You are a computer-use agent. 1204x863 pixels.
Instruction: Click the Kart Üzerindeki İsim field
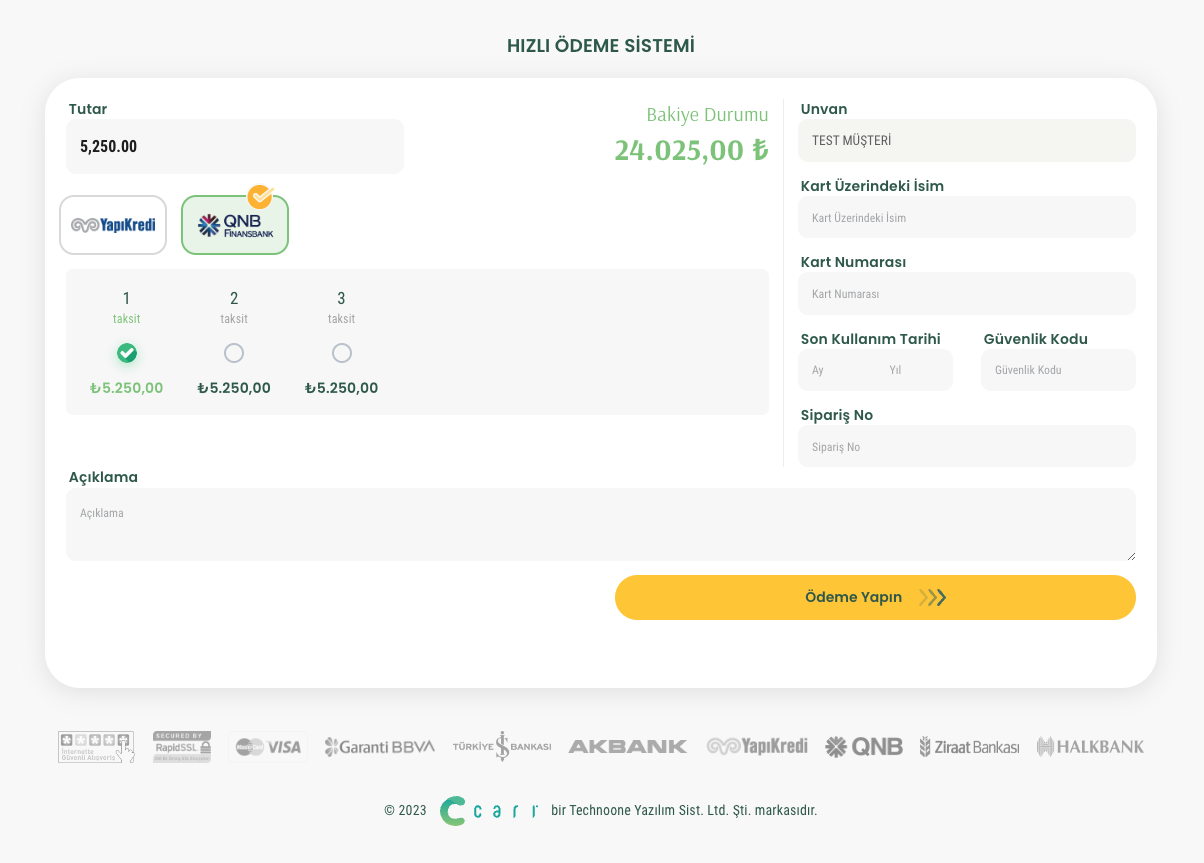point(966,218)
